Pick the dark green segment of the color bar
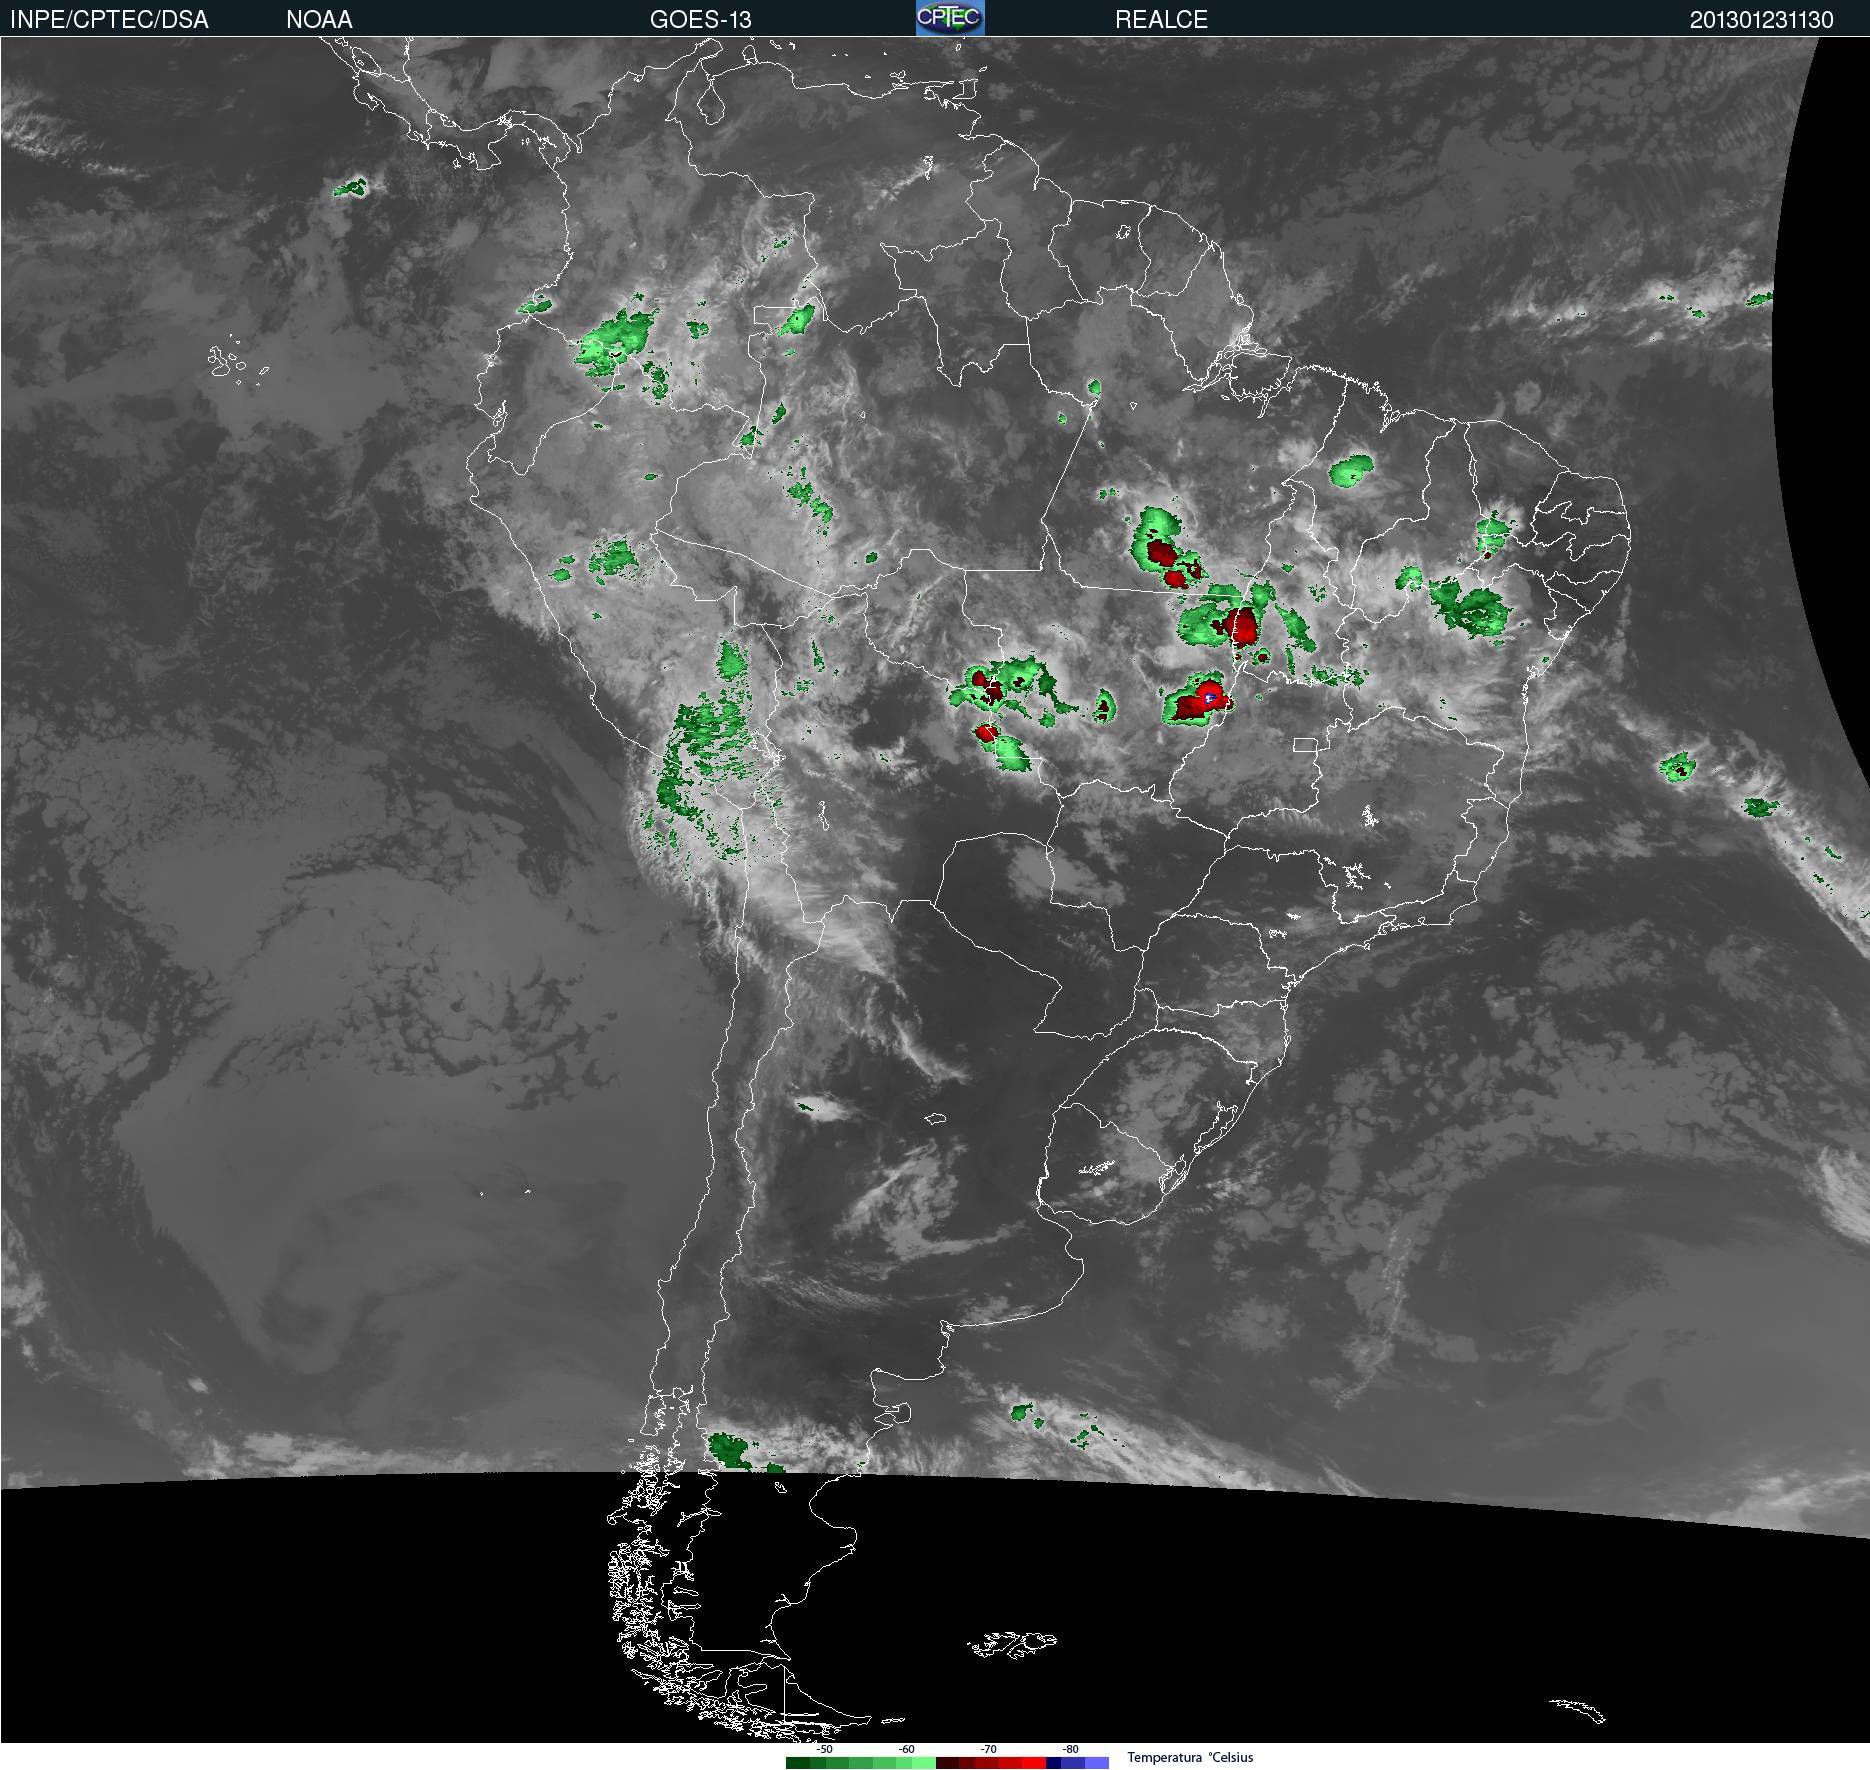1870x1770 pixels. pyautogui.click(x=798, y=1763)
